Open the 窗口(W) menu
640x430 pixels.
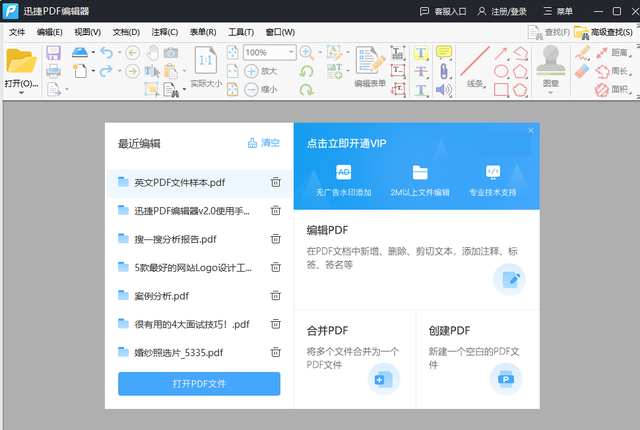pos(280,32)
